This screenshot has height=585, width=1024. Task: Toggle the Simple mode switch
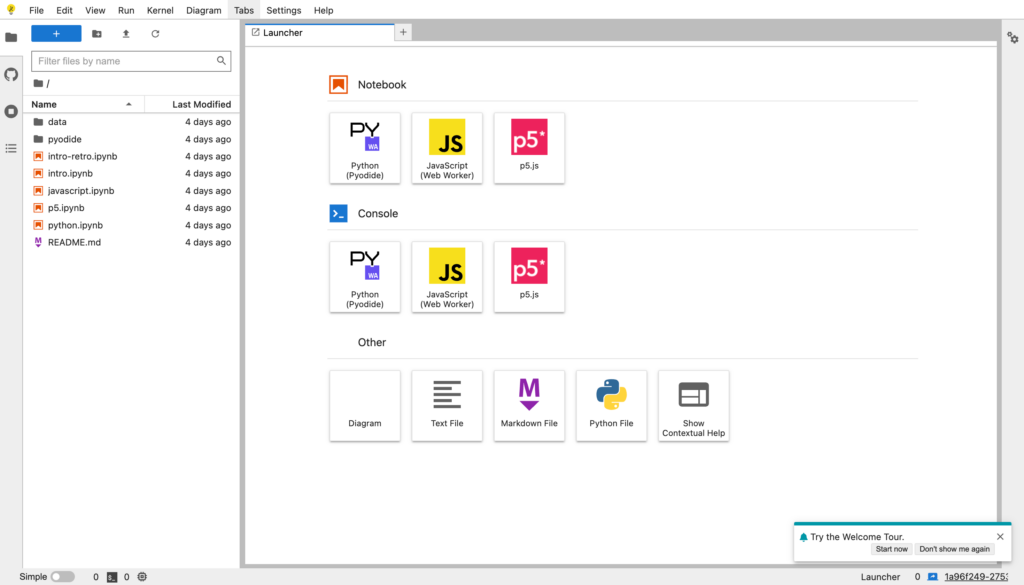(x=62, y=577)
